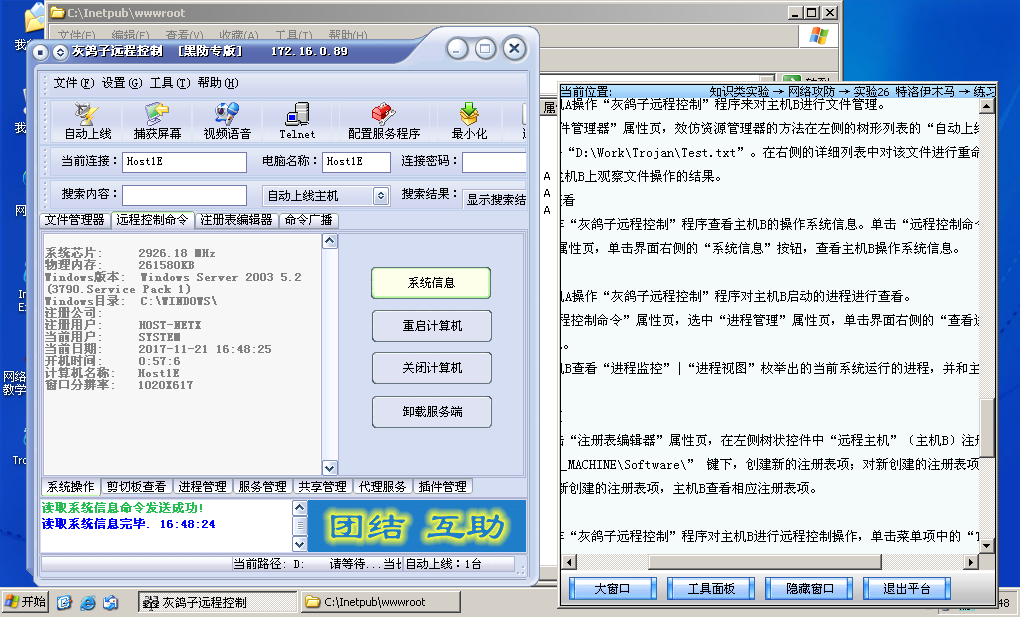Viewport: 1020px width, 617px height.
Task: Open the 文件 menu in Gray Pigeon
Action: click(74, 83)
